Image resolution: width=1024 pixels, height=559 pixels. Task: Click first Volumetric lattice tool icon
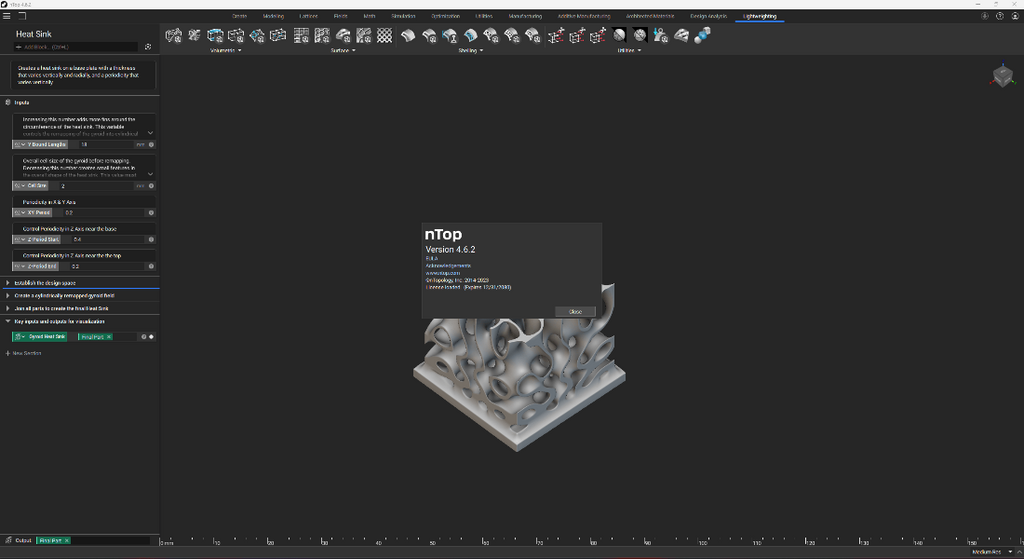173,35
